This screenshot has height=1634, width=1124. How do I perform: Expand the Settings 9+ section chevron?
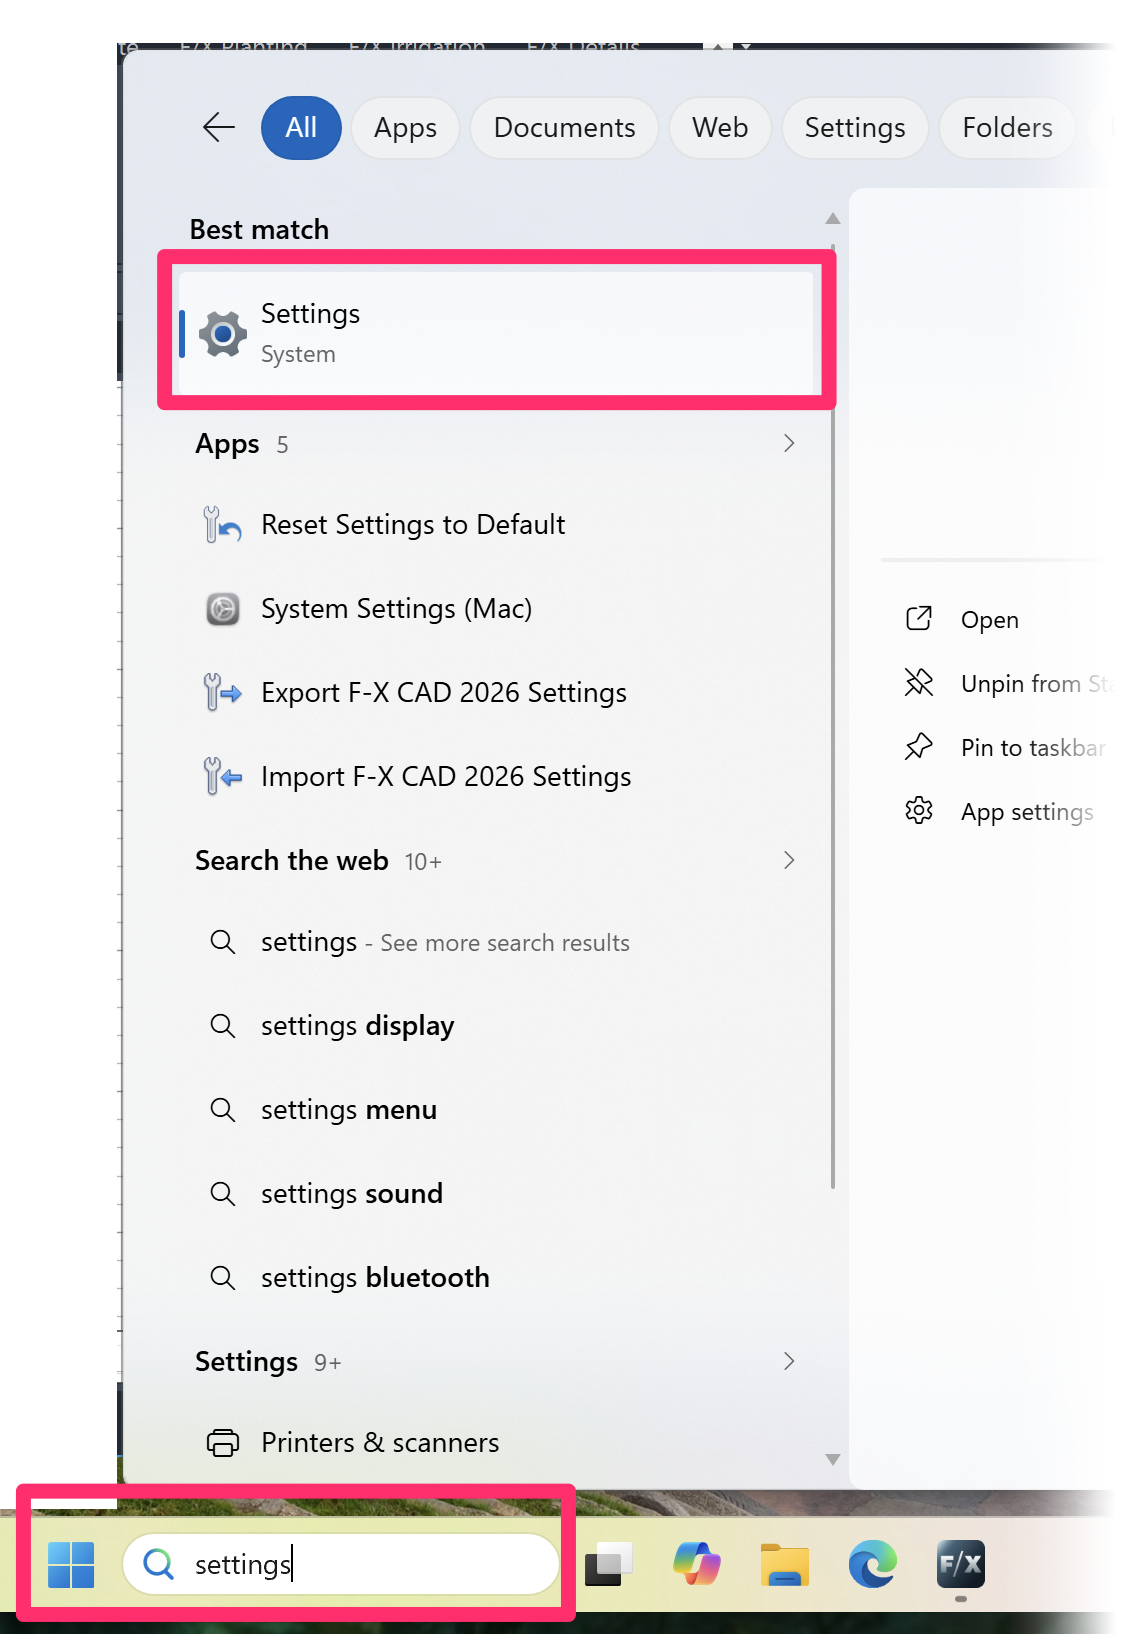pyautogui.click(x=789, y=1361)
